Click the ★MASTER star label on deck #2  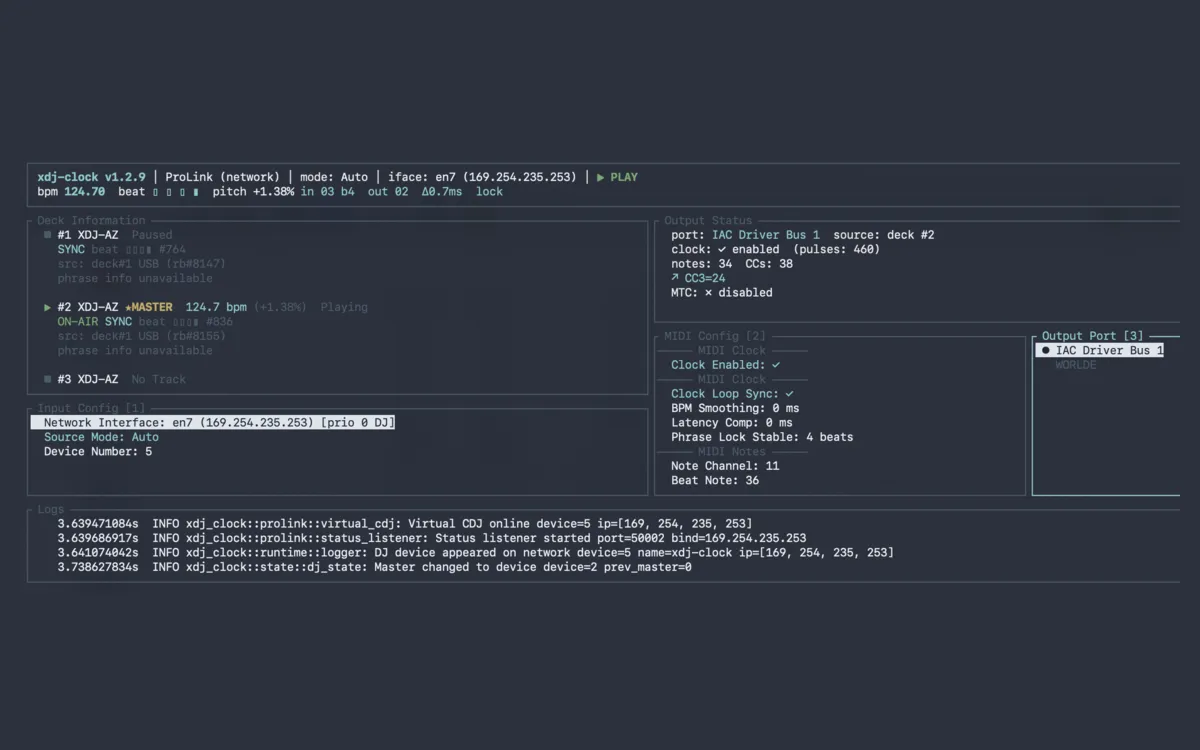coord(148,307)
